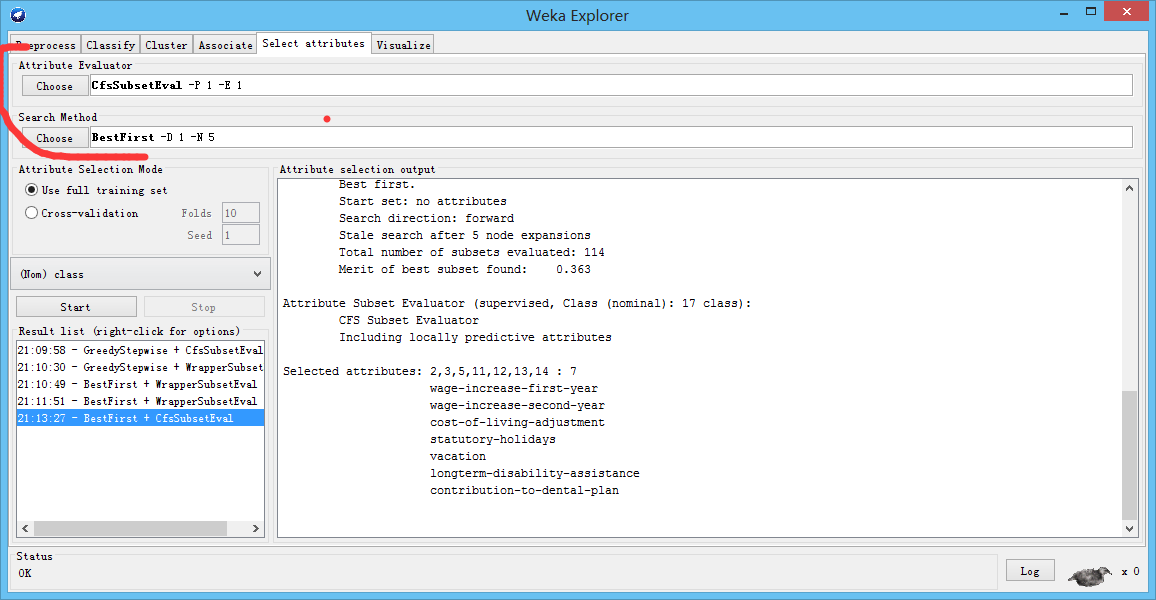Click result list scroll right arrow
The height and width of the screenshot is (600, 1156).
[x=256, y=529]
